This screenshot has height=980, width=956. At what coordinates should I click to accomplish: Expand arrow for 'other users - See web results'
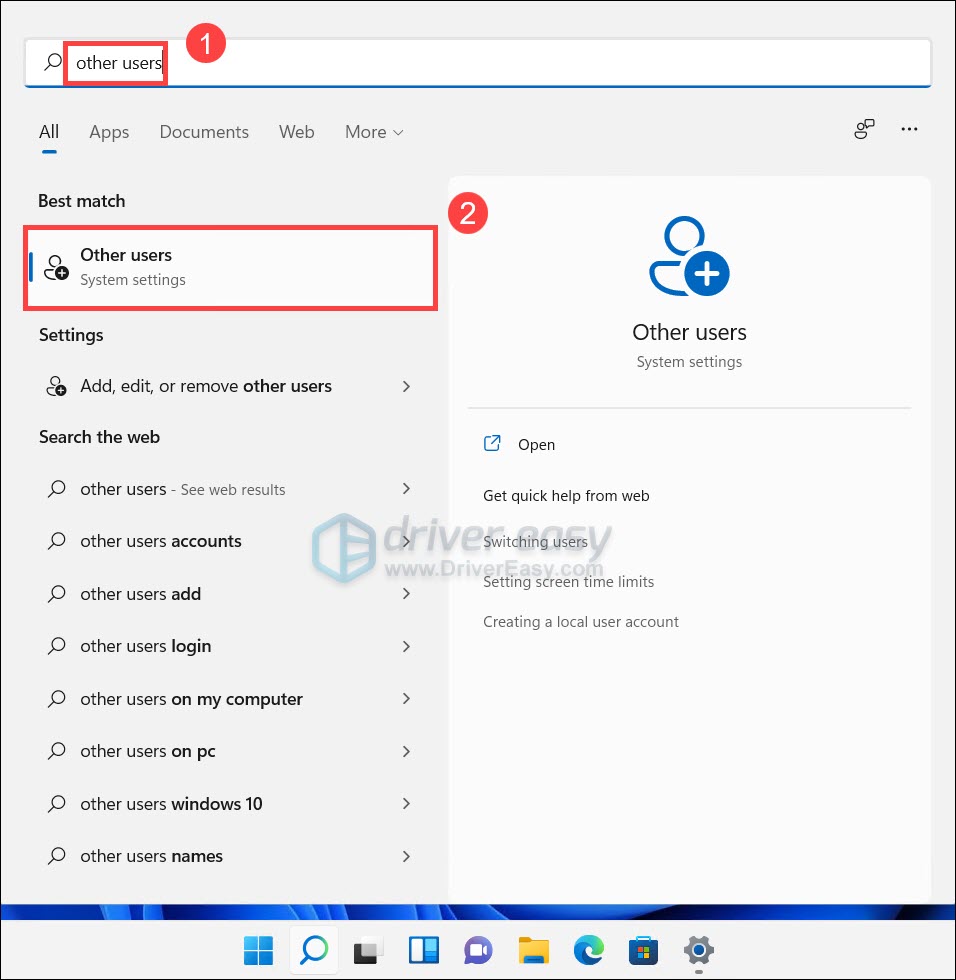406,489
